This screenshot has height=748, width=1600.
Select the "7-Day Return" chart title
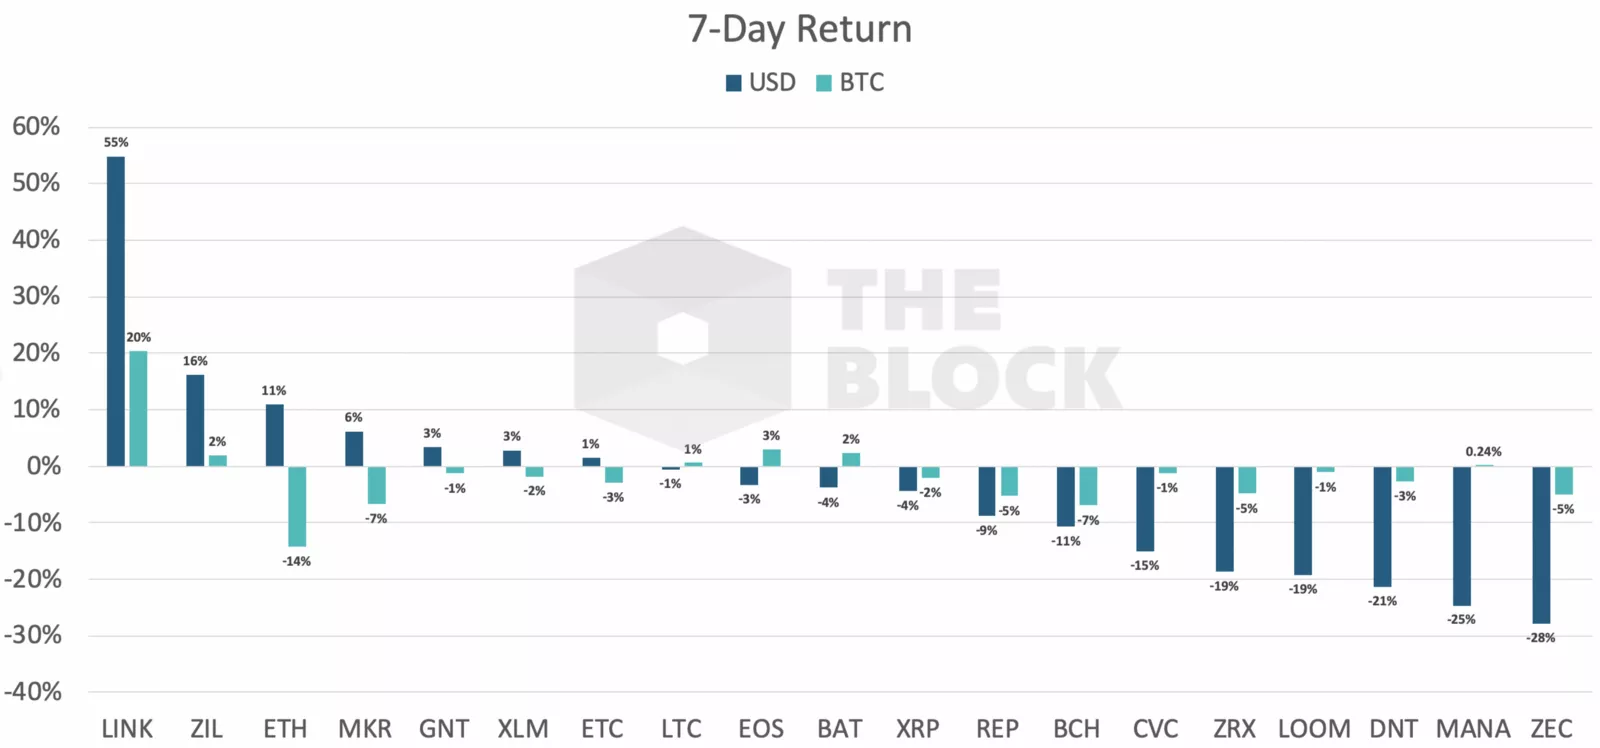(x=799, y=29)
